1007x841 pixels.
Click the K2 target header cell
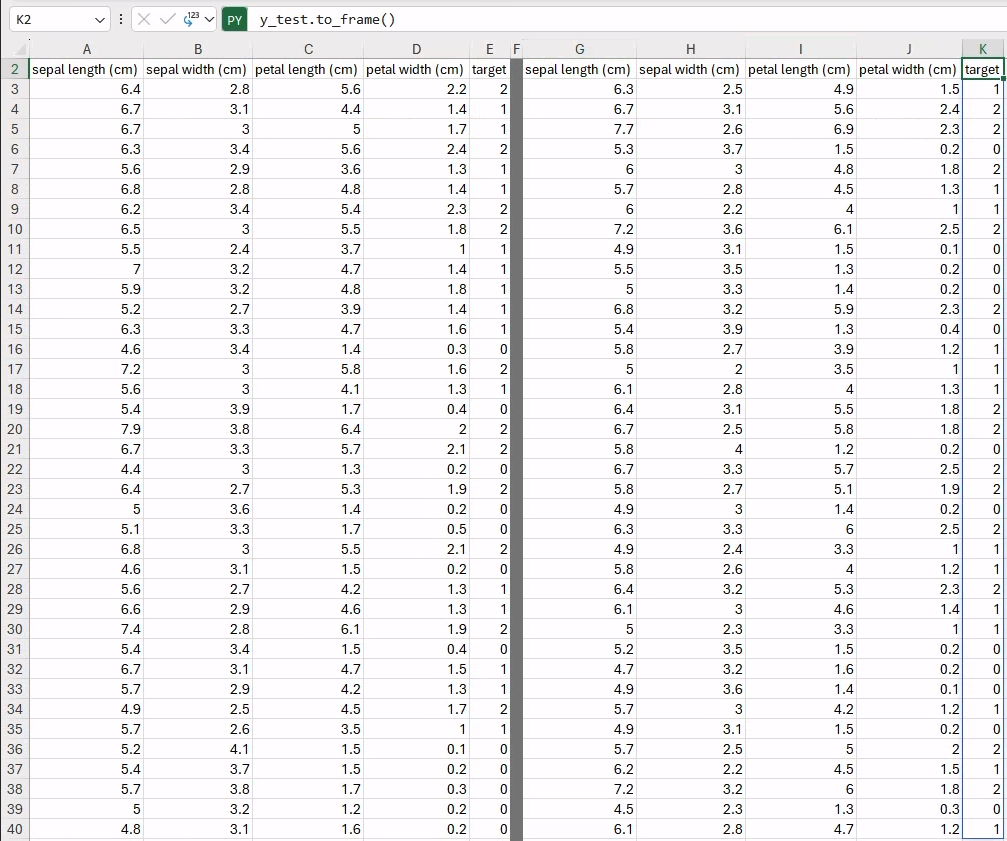click(x=982, y=69)
